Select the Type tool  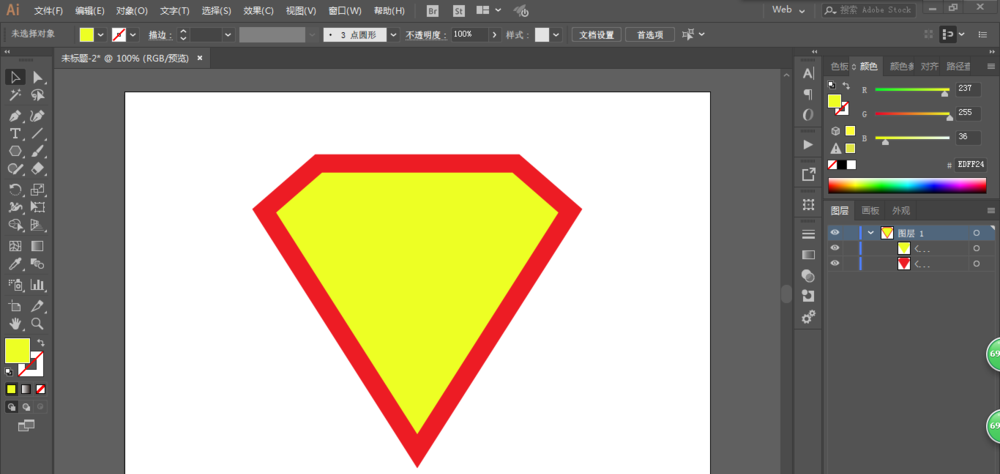coord(15,133)
